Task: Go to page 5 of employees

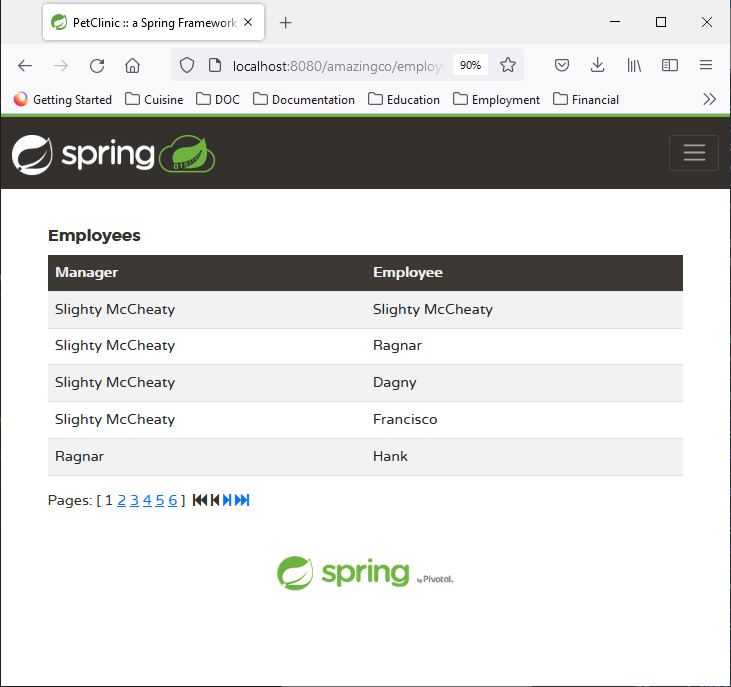Action: 160,500
